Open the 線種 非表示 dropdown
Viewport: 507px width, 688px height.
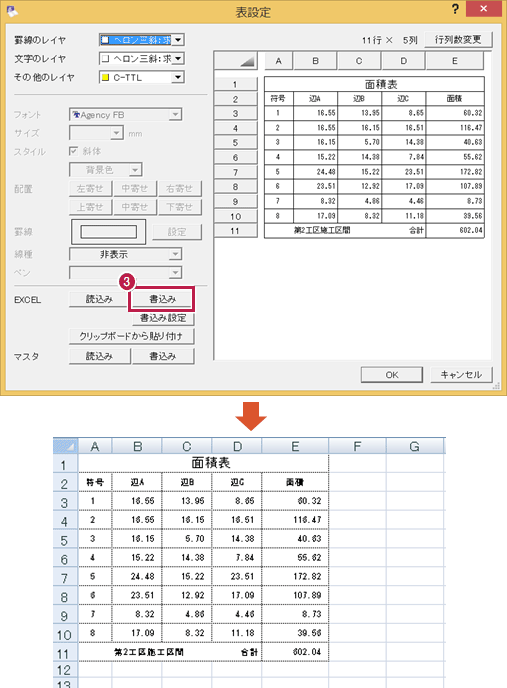175,254
